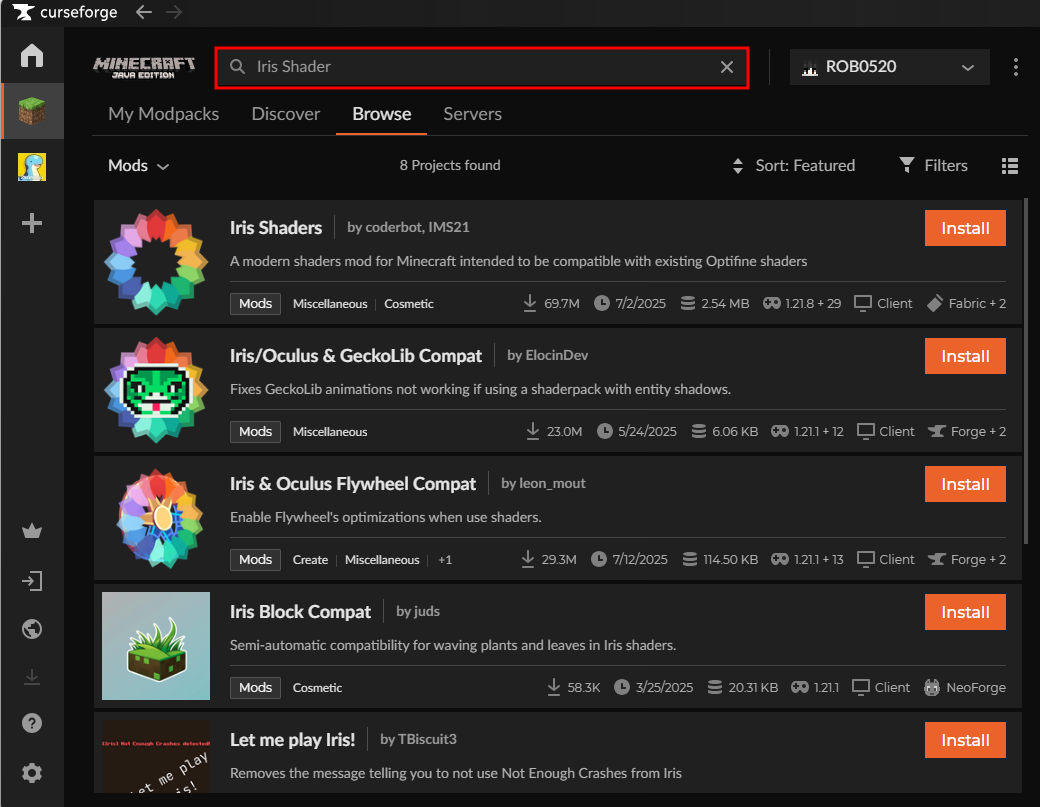Install Iris & Oculus Flywheel Compat
Image resolution: width=1040 pixels, height=807 pixels.
pos(965,484)
